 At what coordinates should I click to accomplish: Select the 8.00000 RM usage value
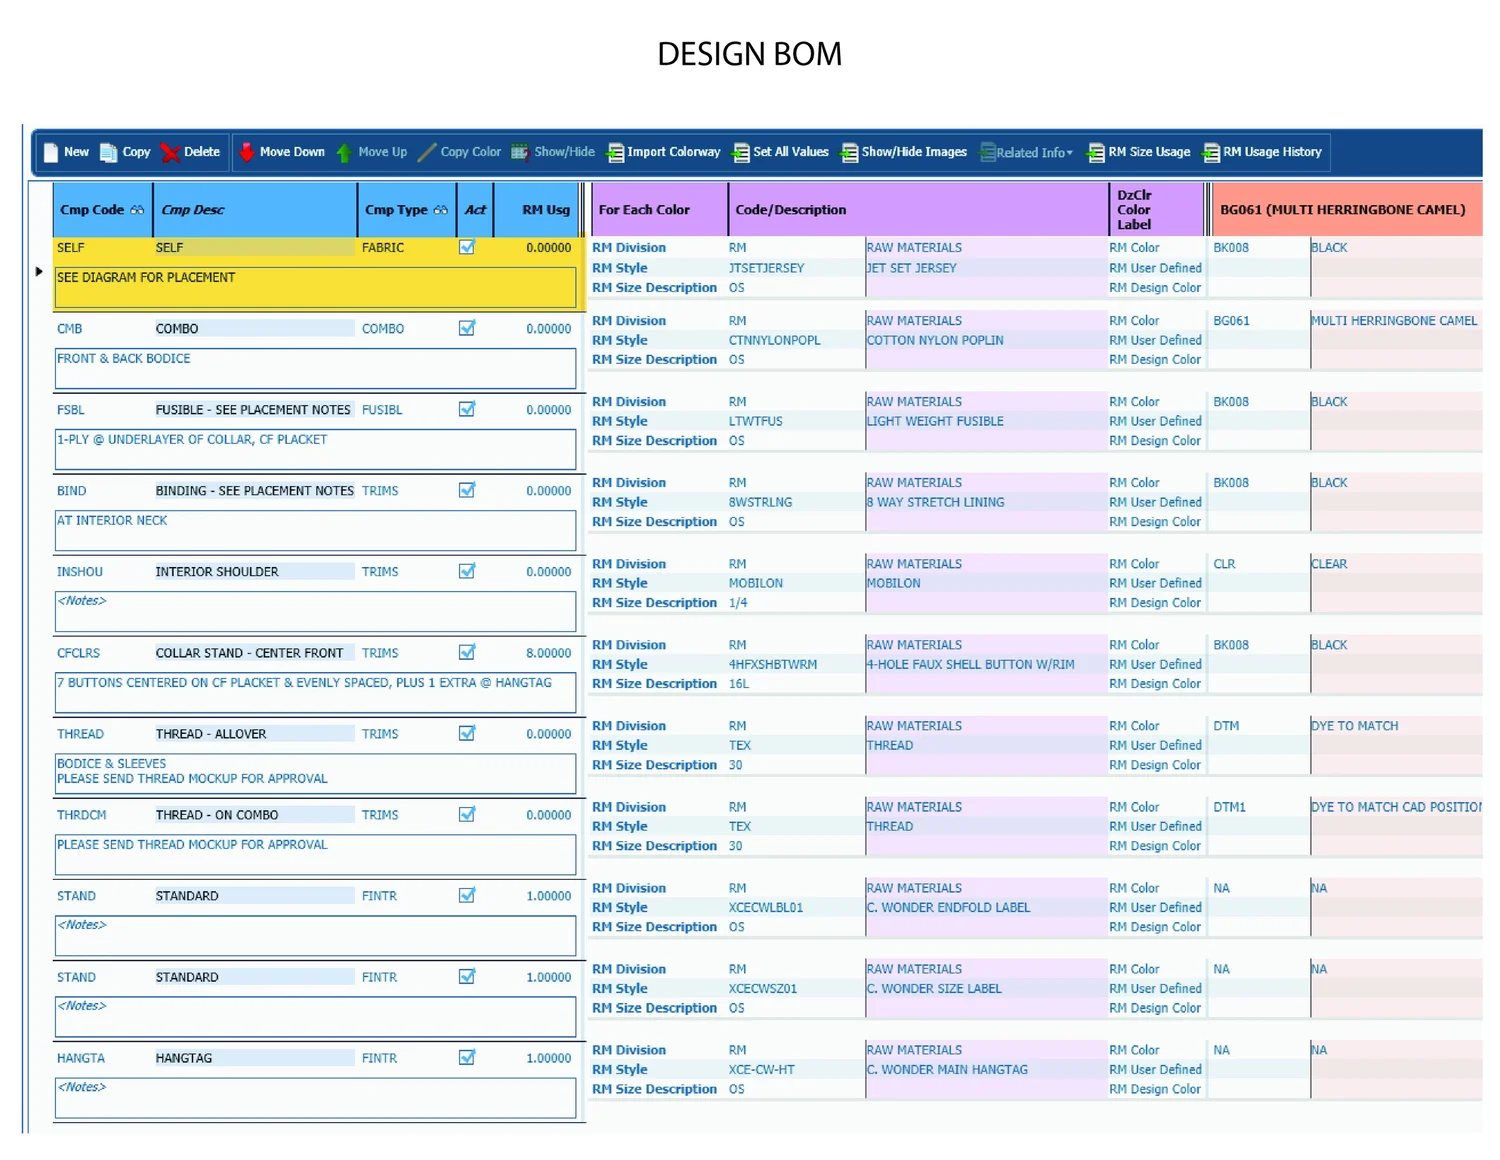click(x=549, y=653)
